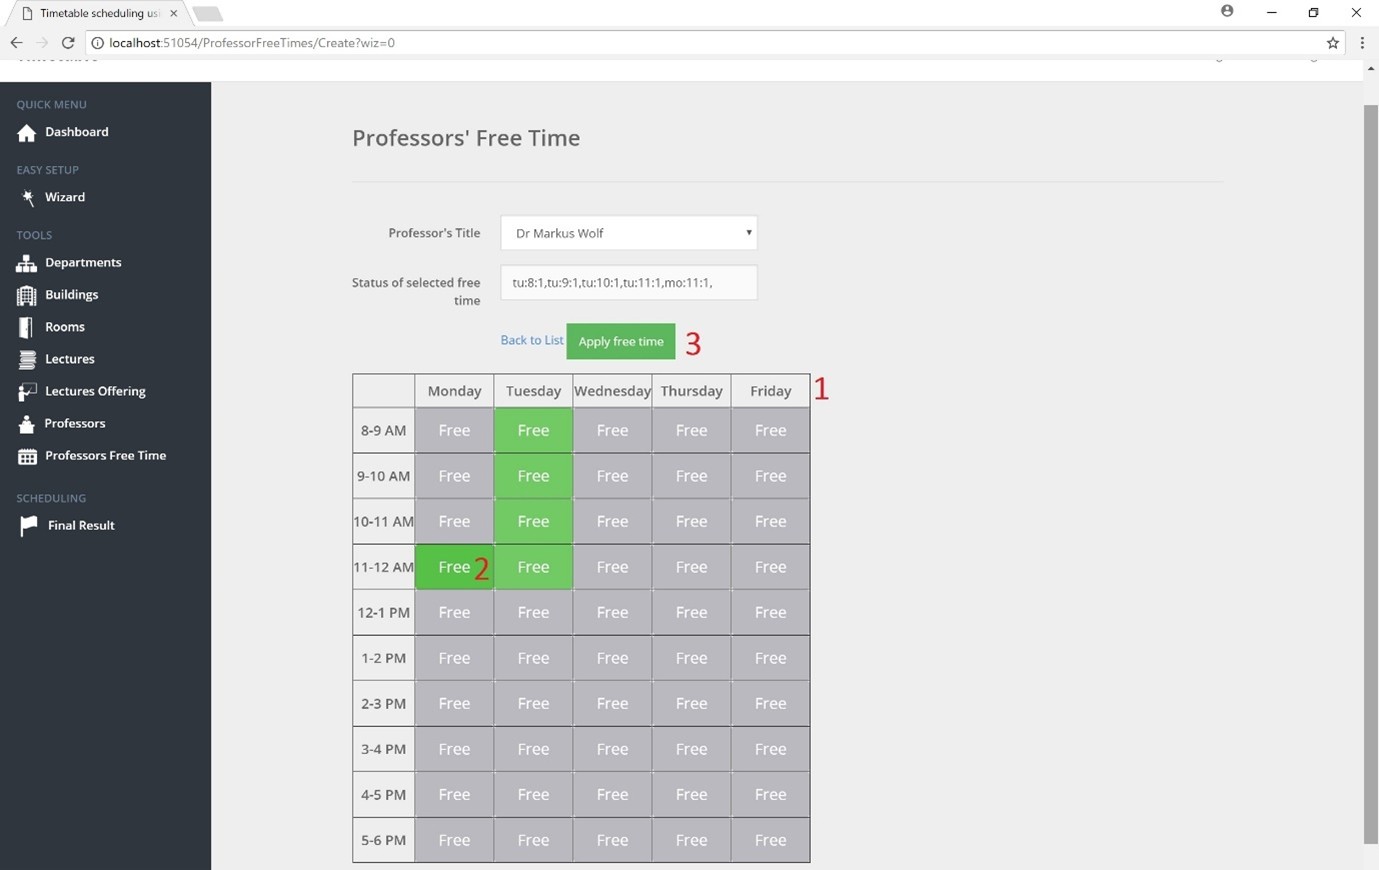The width and height of the screenshot is (1379, 870).
Task: Go to Professors sidebar menu item
Action: point(74,424)
